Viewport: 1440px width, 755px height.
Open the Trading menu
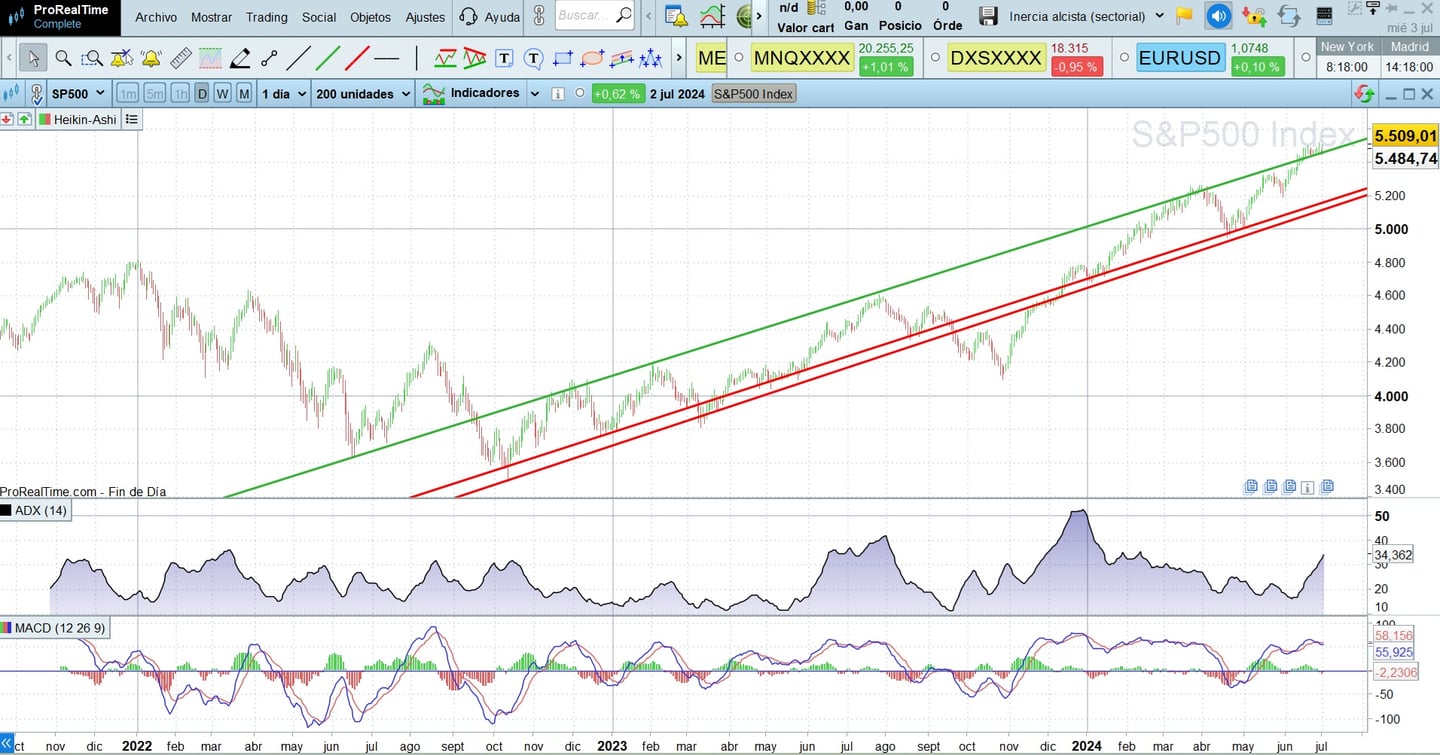point(266,17)
